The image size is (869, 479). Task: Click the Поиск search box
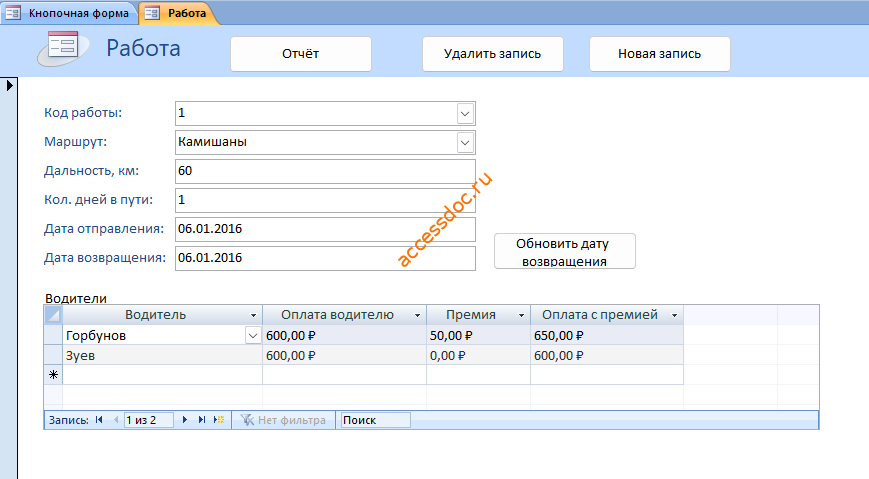click(x=375, y=420)
